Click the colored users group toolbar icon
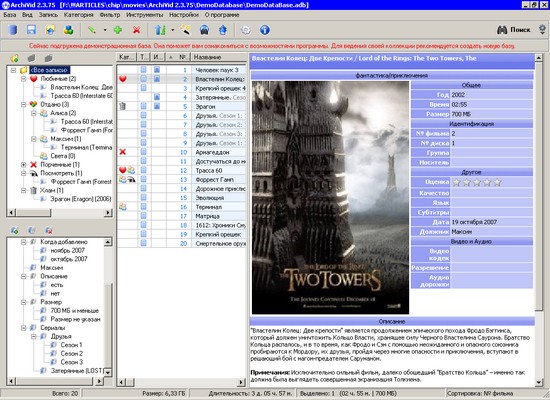550x400 pixels. 69,30
